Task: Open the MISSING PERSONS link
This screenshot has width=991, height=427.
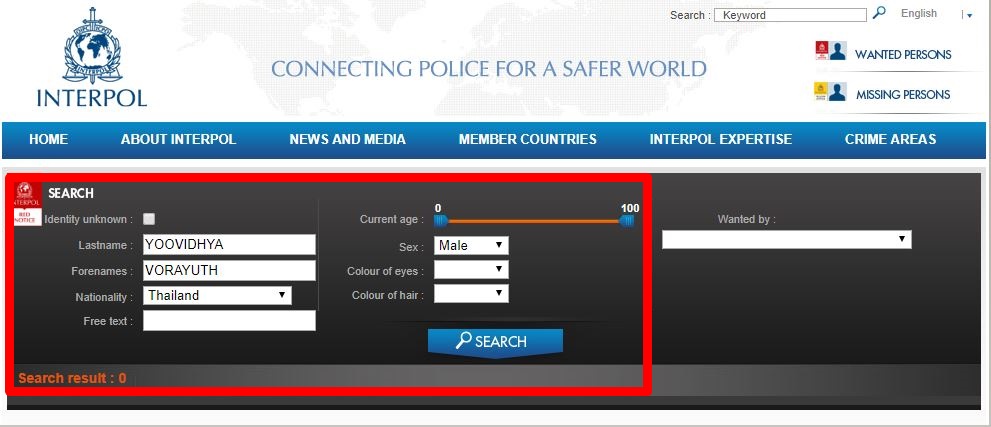Action: [x=903, y=95]
